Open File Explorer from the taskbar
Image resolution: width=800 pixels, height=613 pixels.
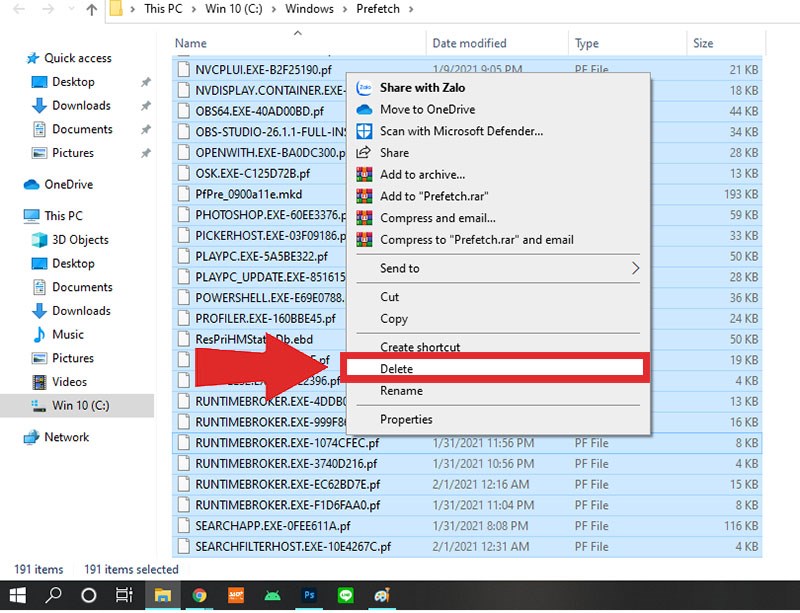(x=163, y=595)
